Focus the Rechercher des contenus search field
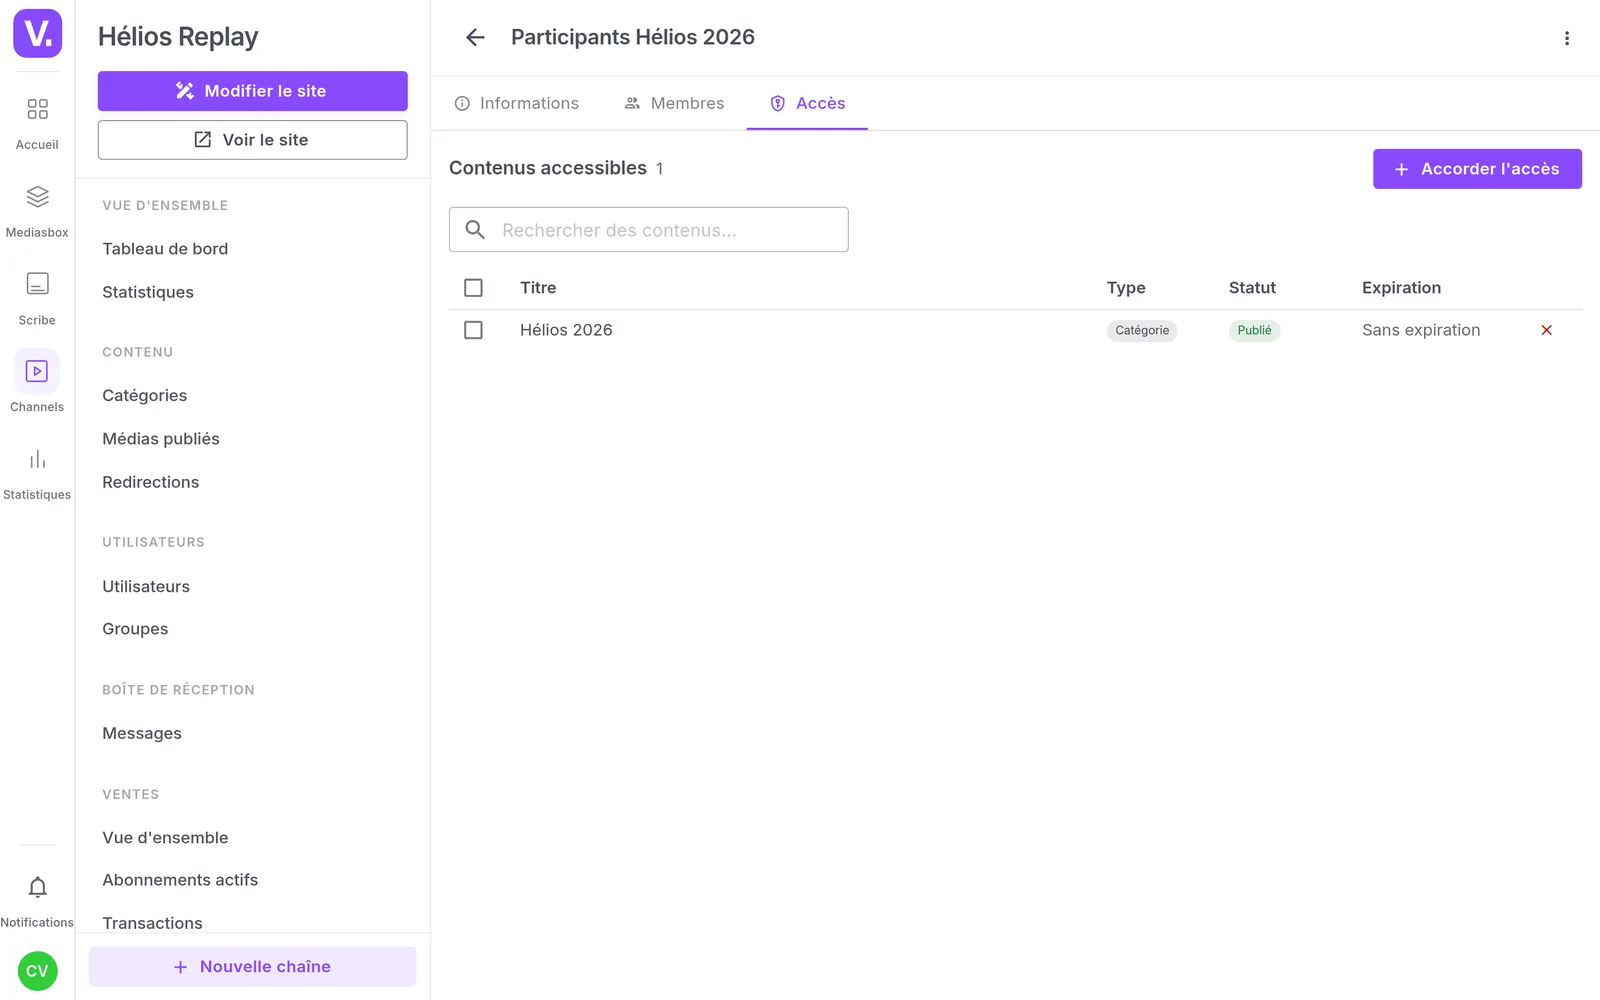1600x1000 pixels. [x=649, y=230]
